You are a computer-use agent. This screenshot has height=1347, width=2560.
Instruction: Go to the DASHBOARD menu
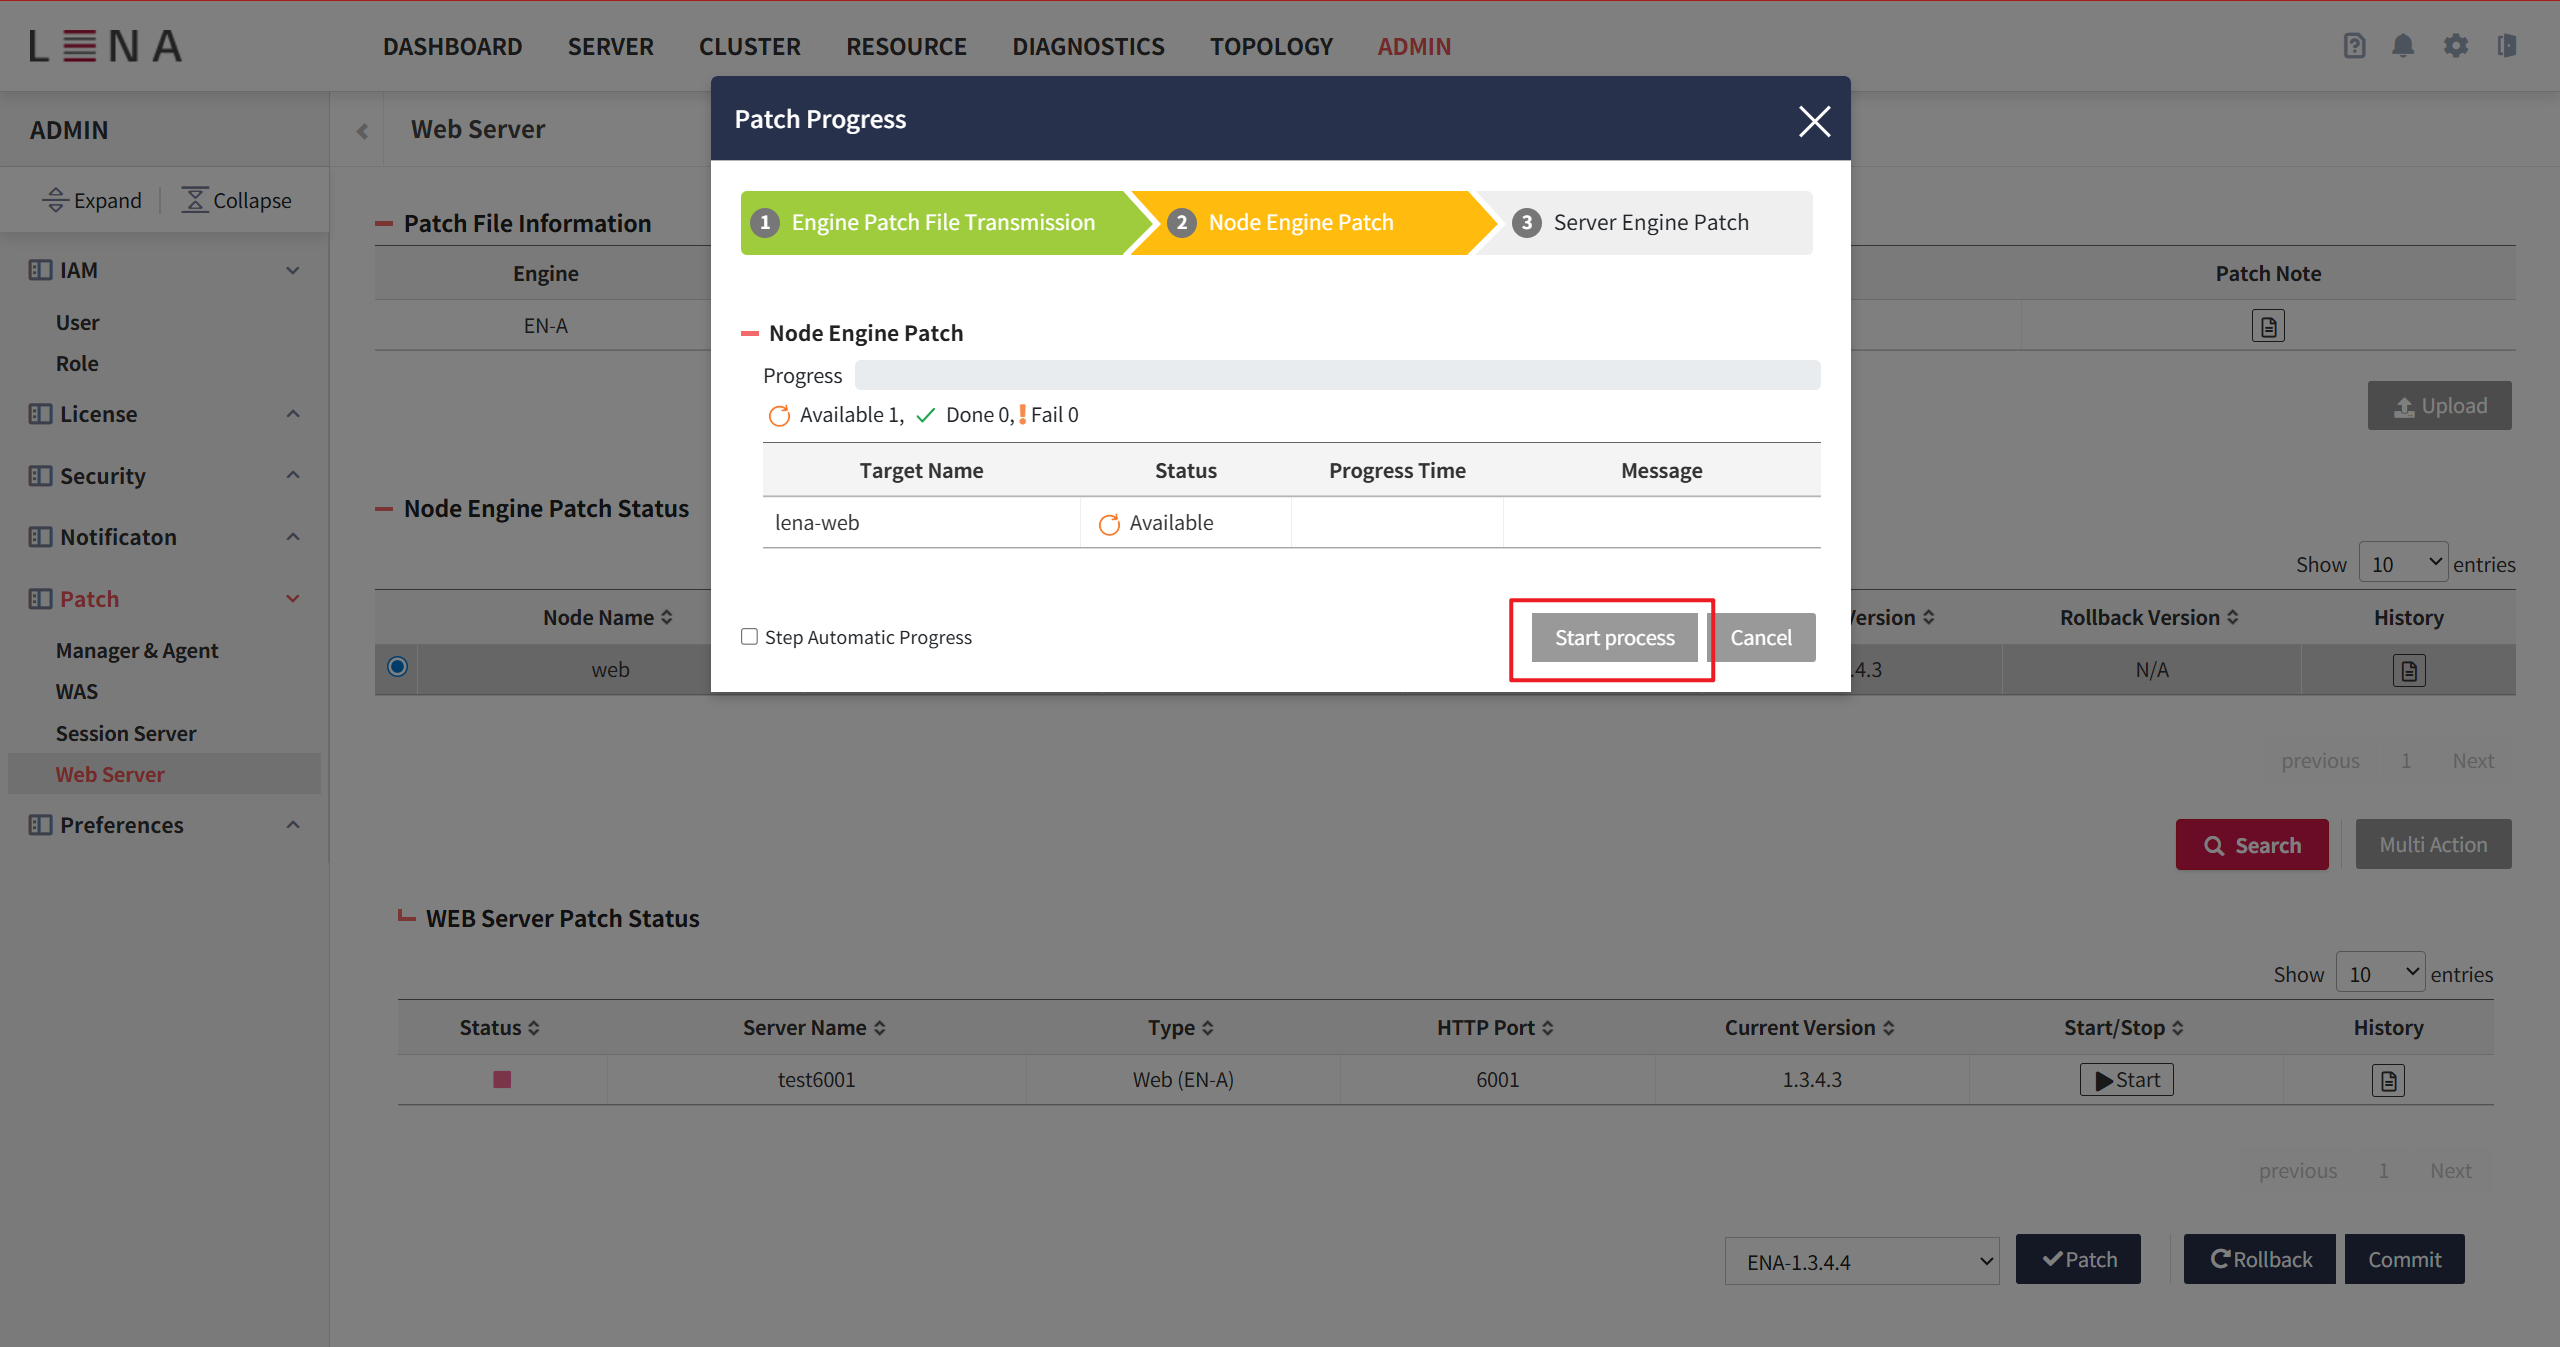452,46
